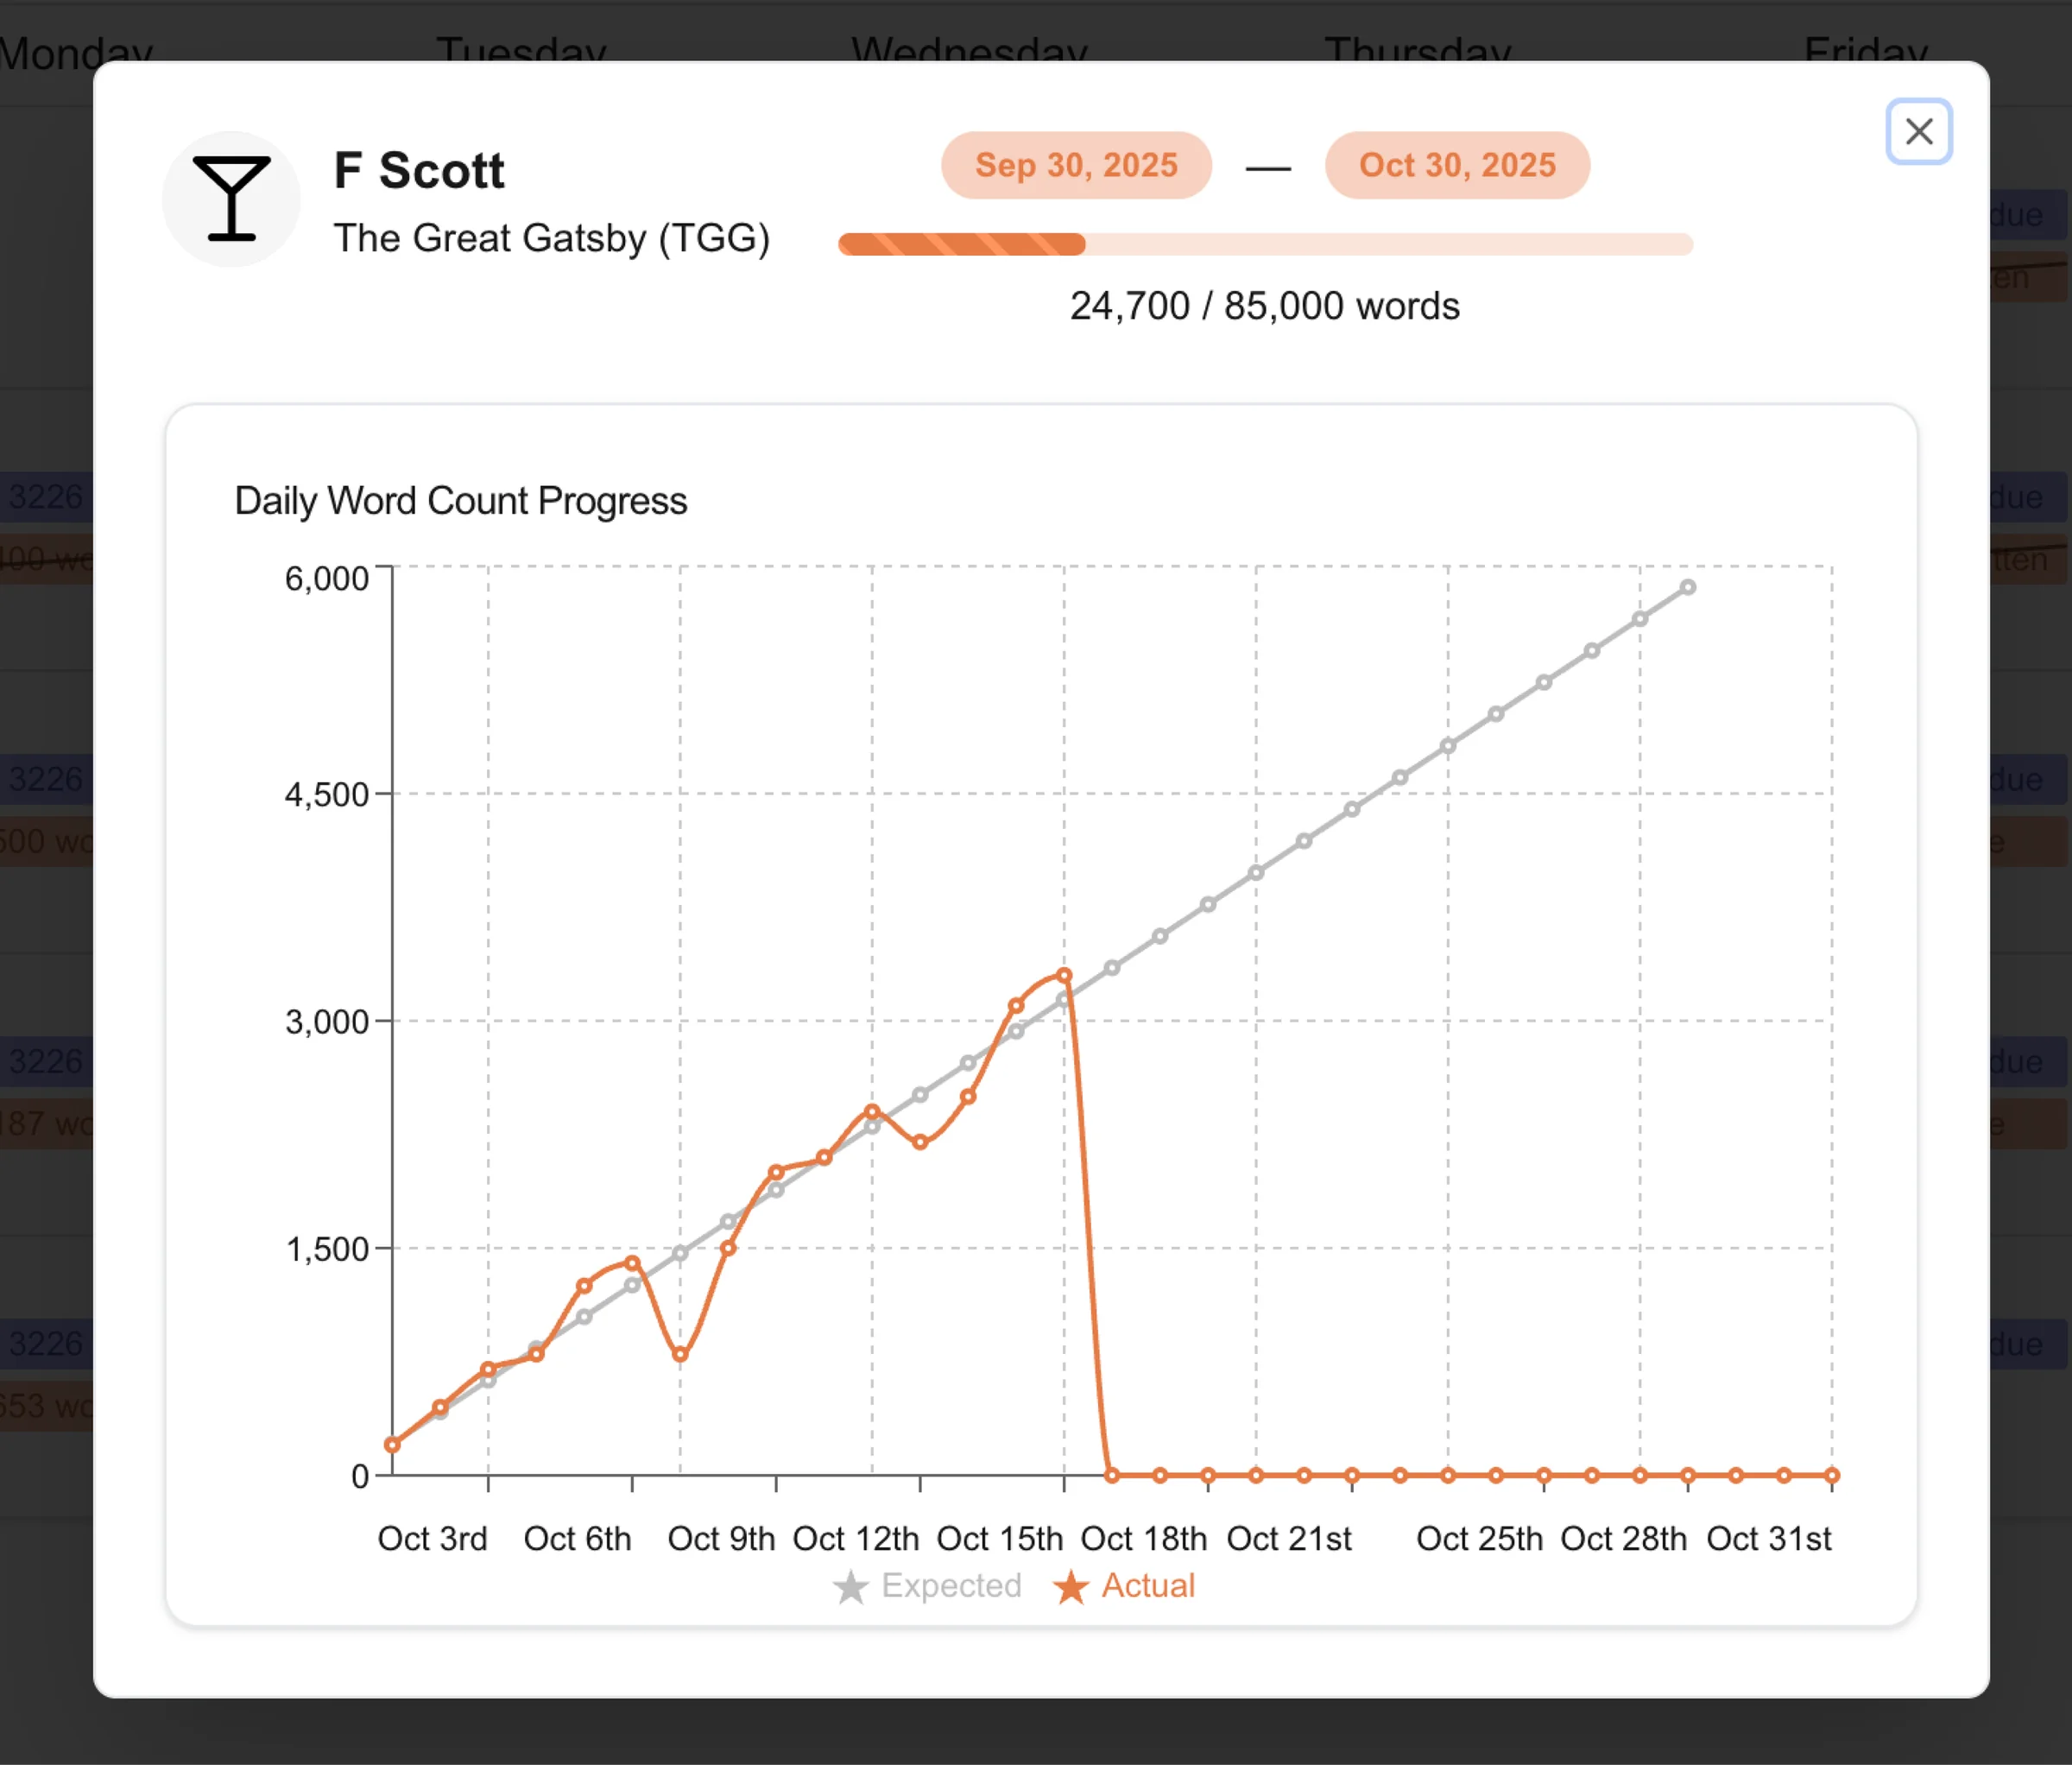This screenshot has width=2072, height=1765.
Task: Click the final zero Actual point at Oct 31st
Action: [1832, 1475]
